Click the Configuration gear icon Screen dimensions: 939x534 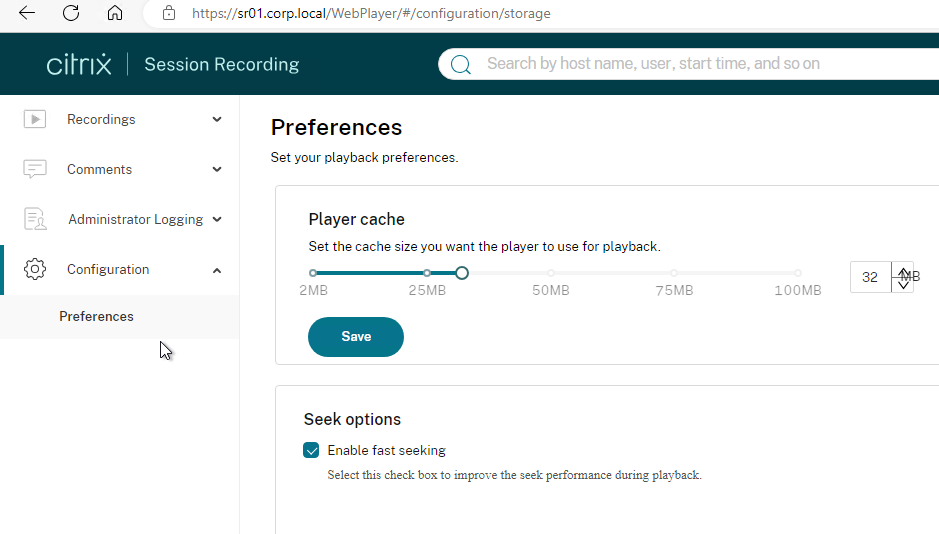35,269
